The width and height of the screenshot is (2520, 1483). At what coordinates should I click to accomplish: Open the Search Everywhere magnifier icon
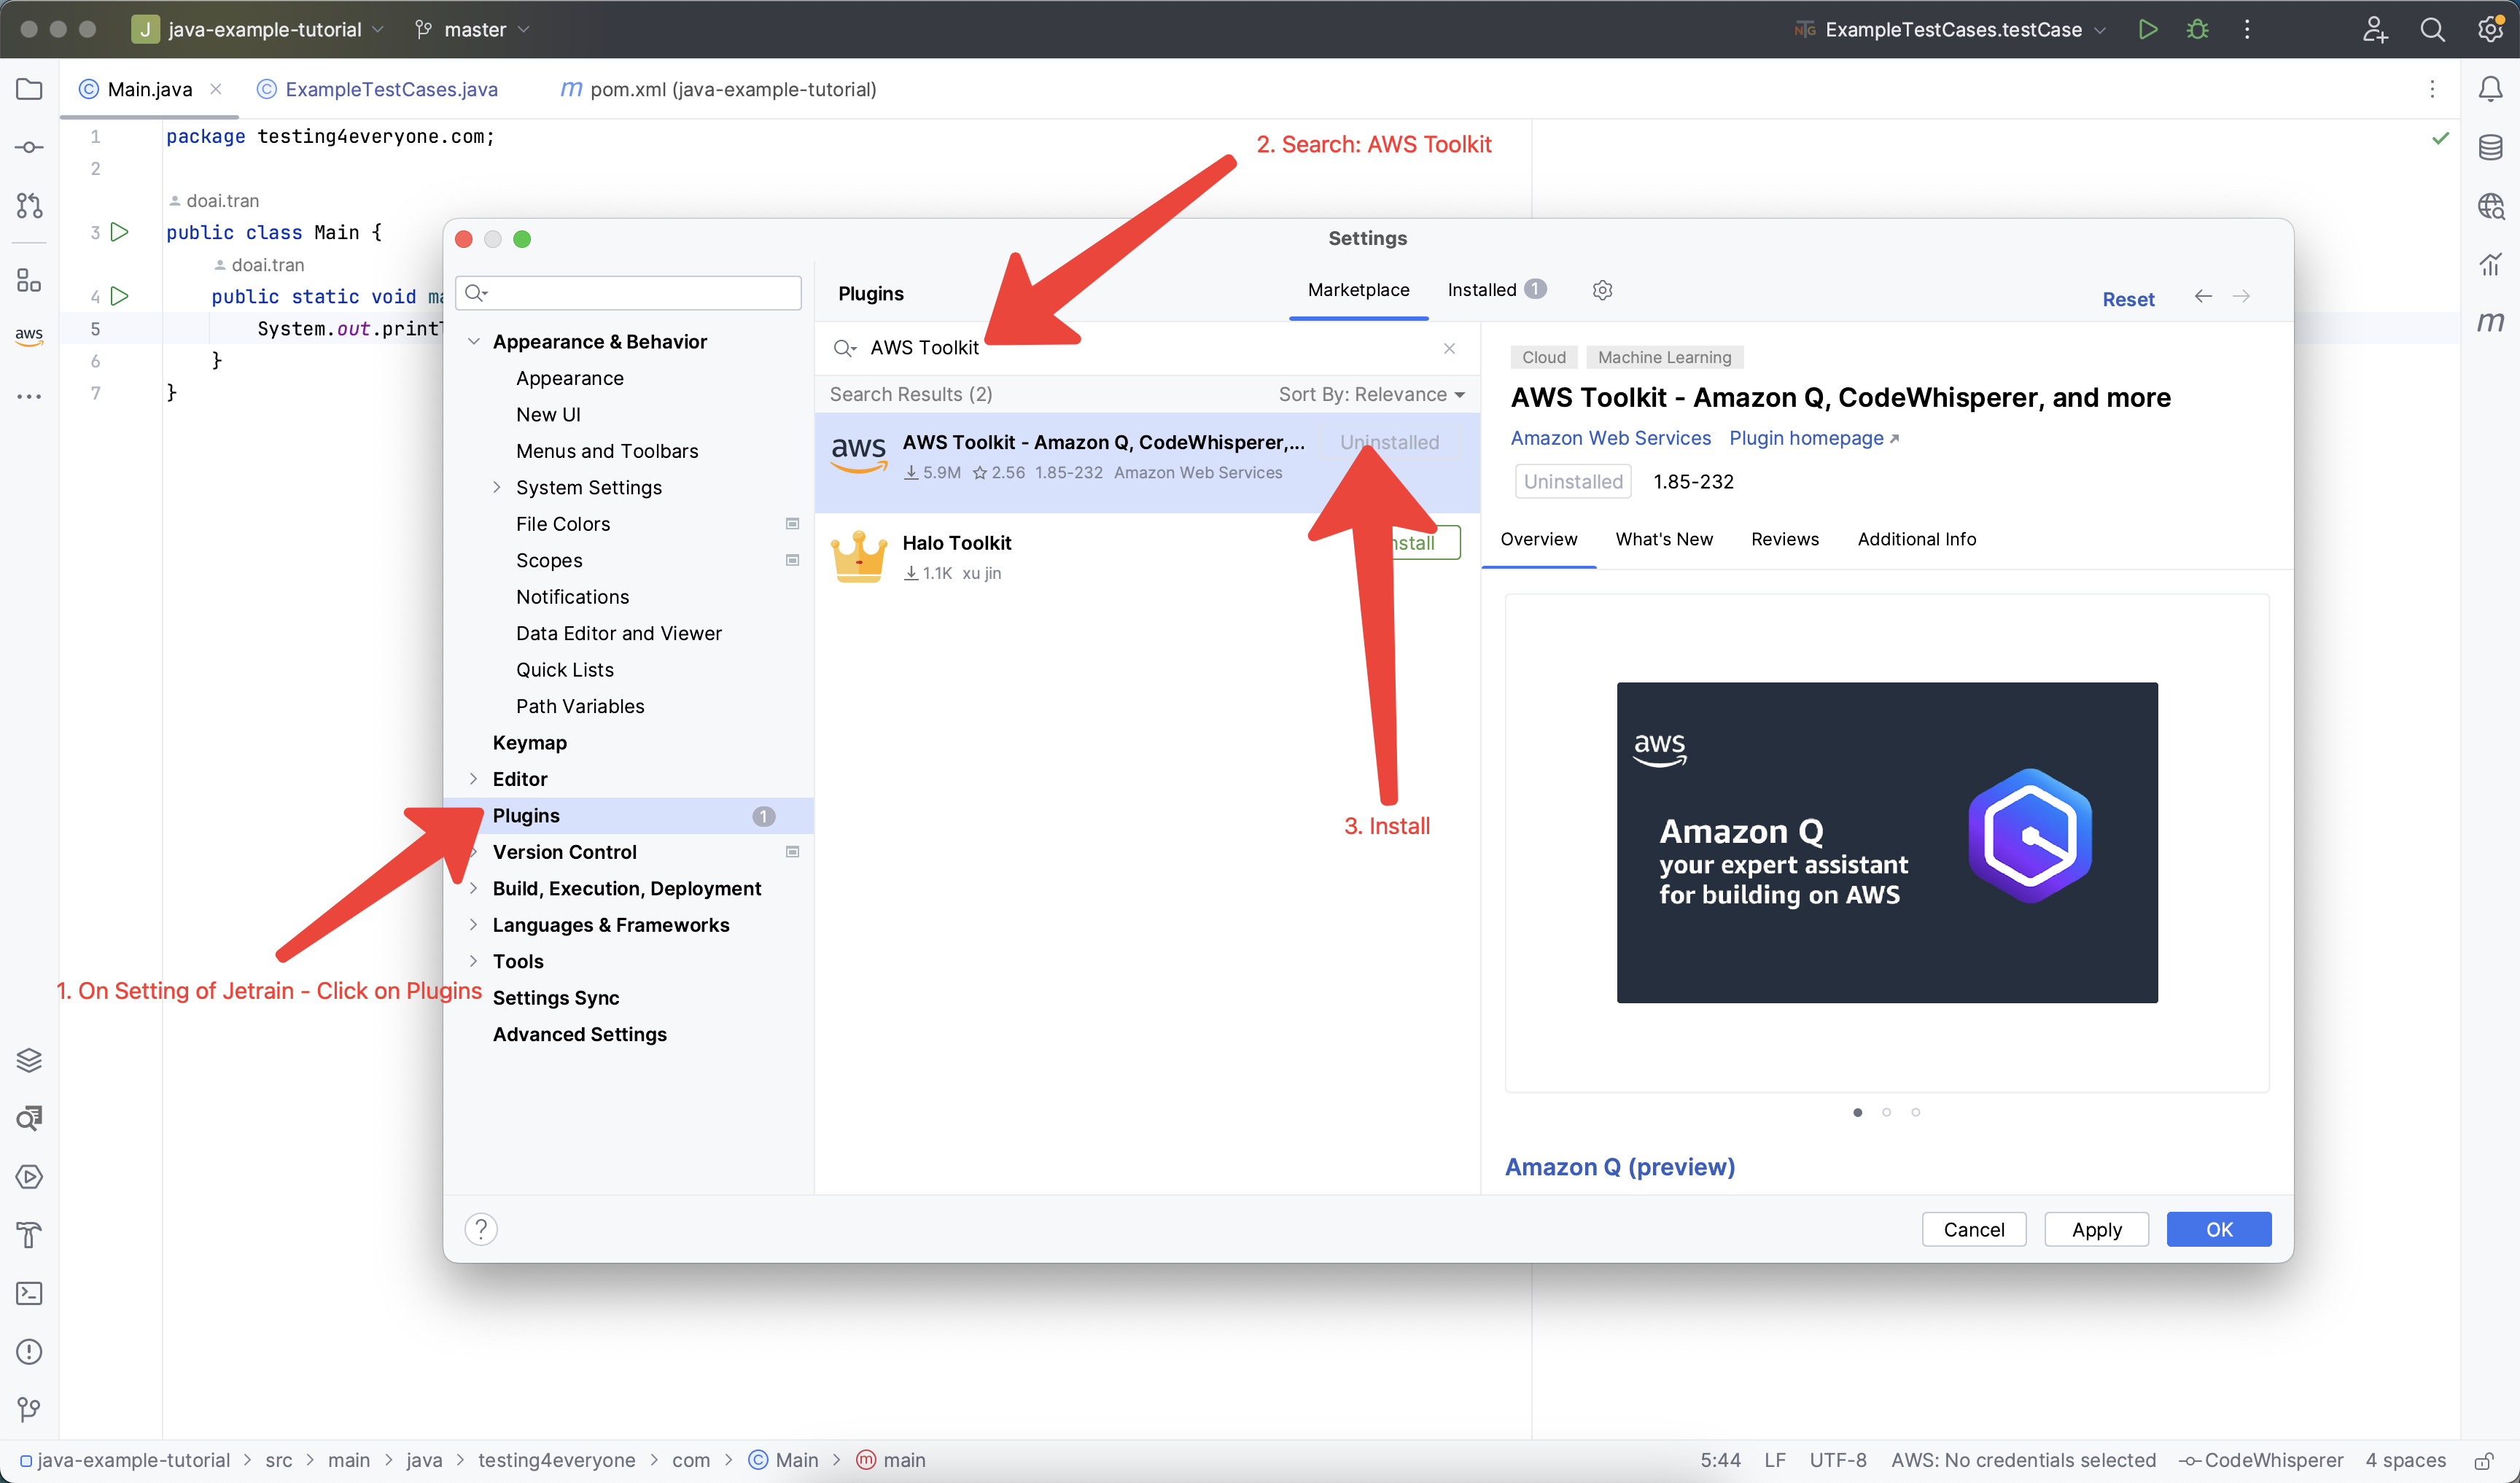(x=2432, y=29)
